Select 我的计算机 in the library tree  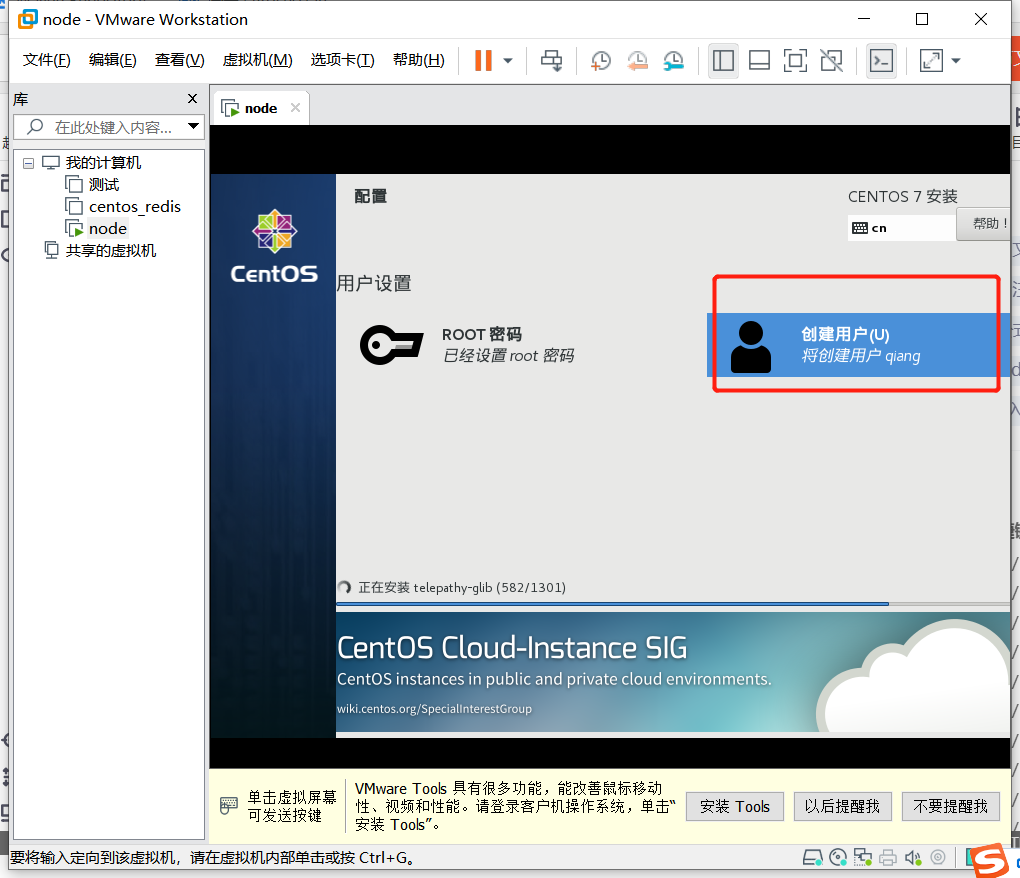pos(103,163)
